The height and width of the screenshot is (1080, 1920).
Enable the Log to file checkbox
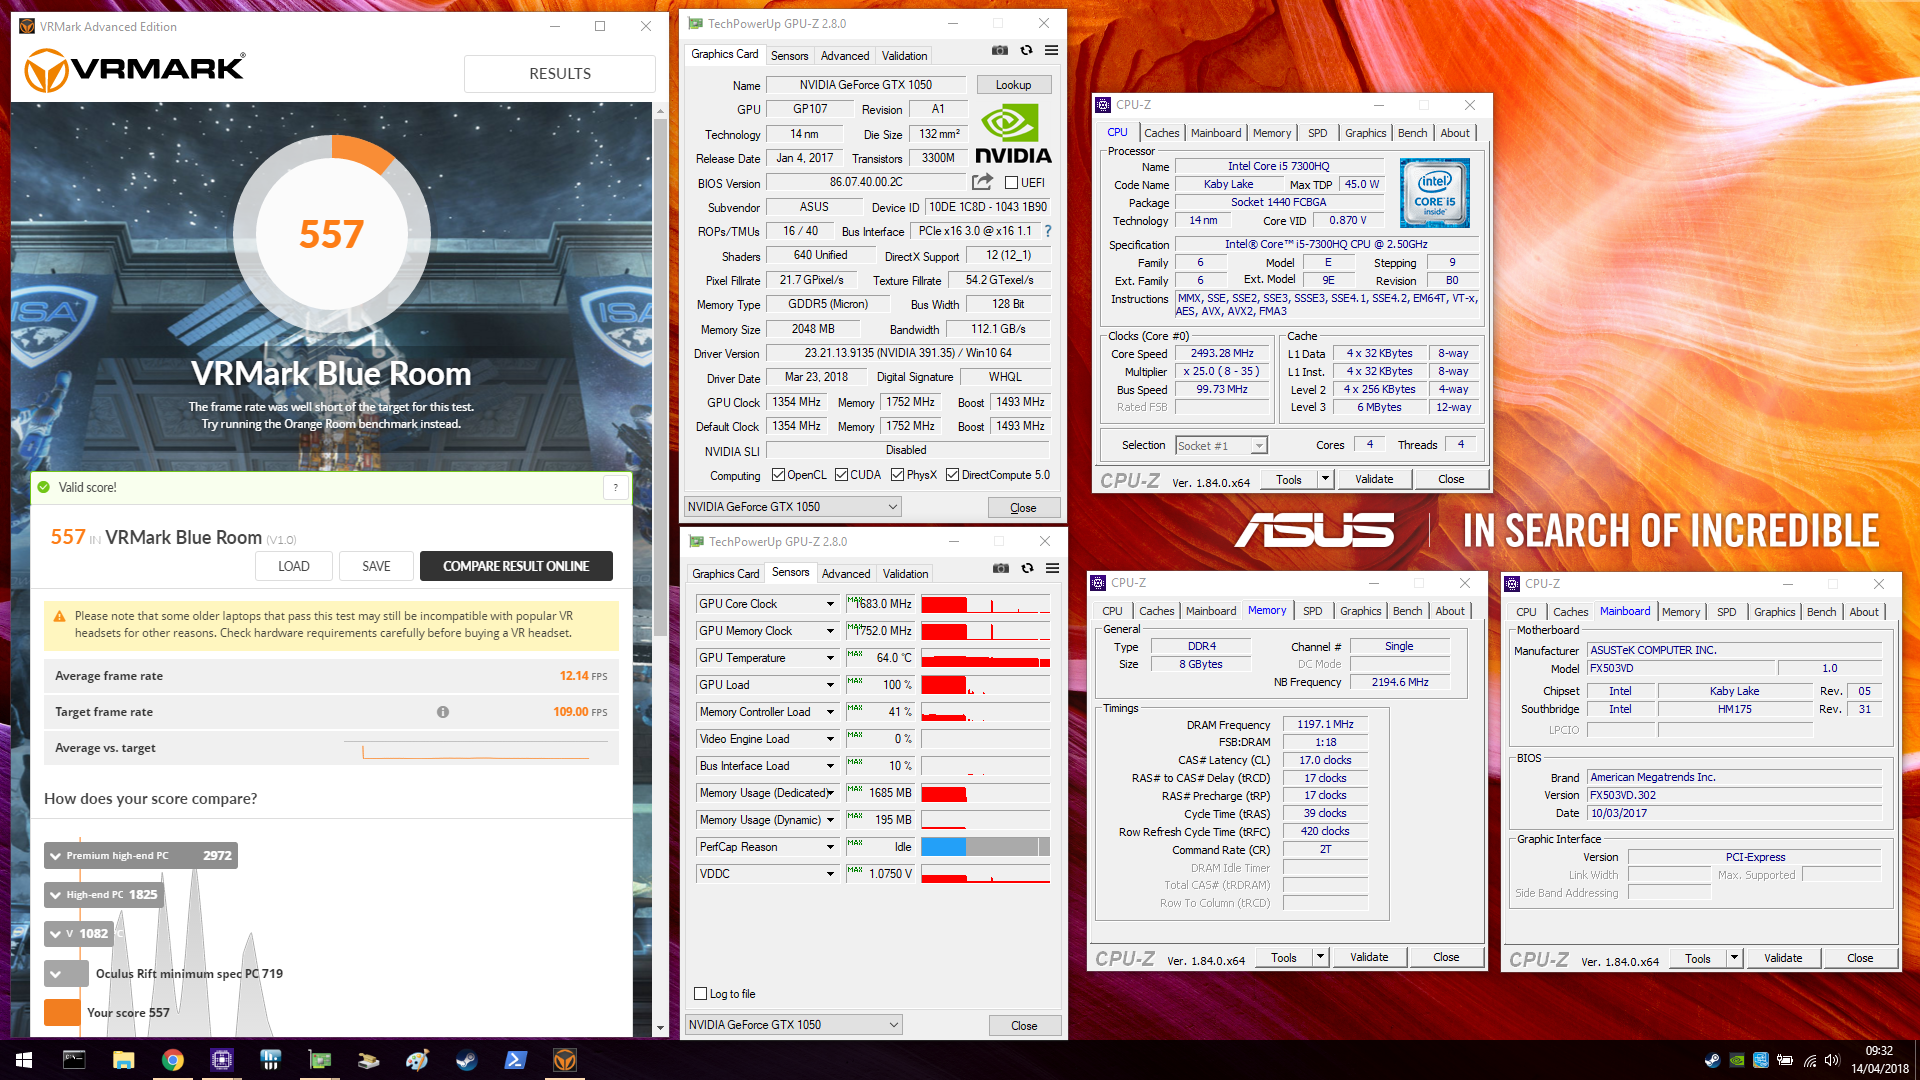point(701,994)
